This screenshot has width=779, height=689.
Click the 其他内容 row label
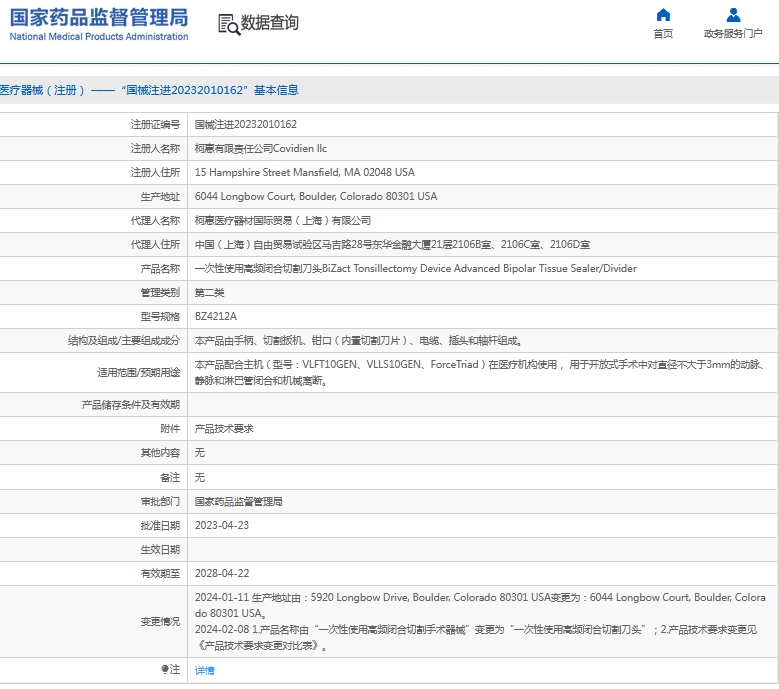point(160,453)
